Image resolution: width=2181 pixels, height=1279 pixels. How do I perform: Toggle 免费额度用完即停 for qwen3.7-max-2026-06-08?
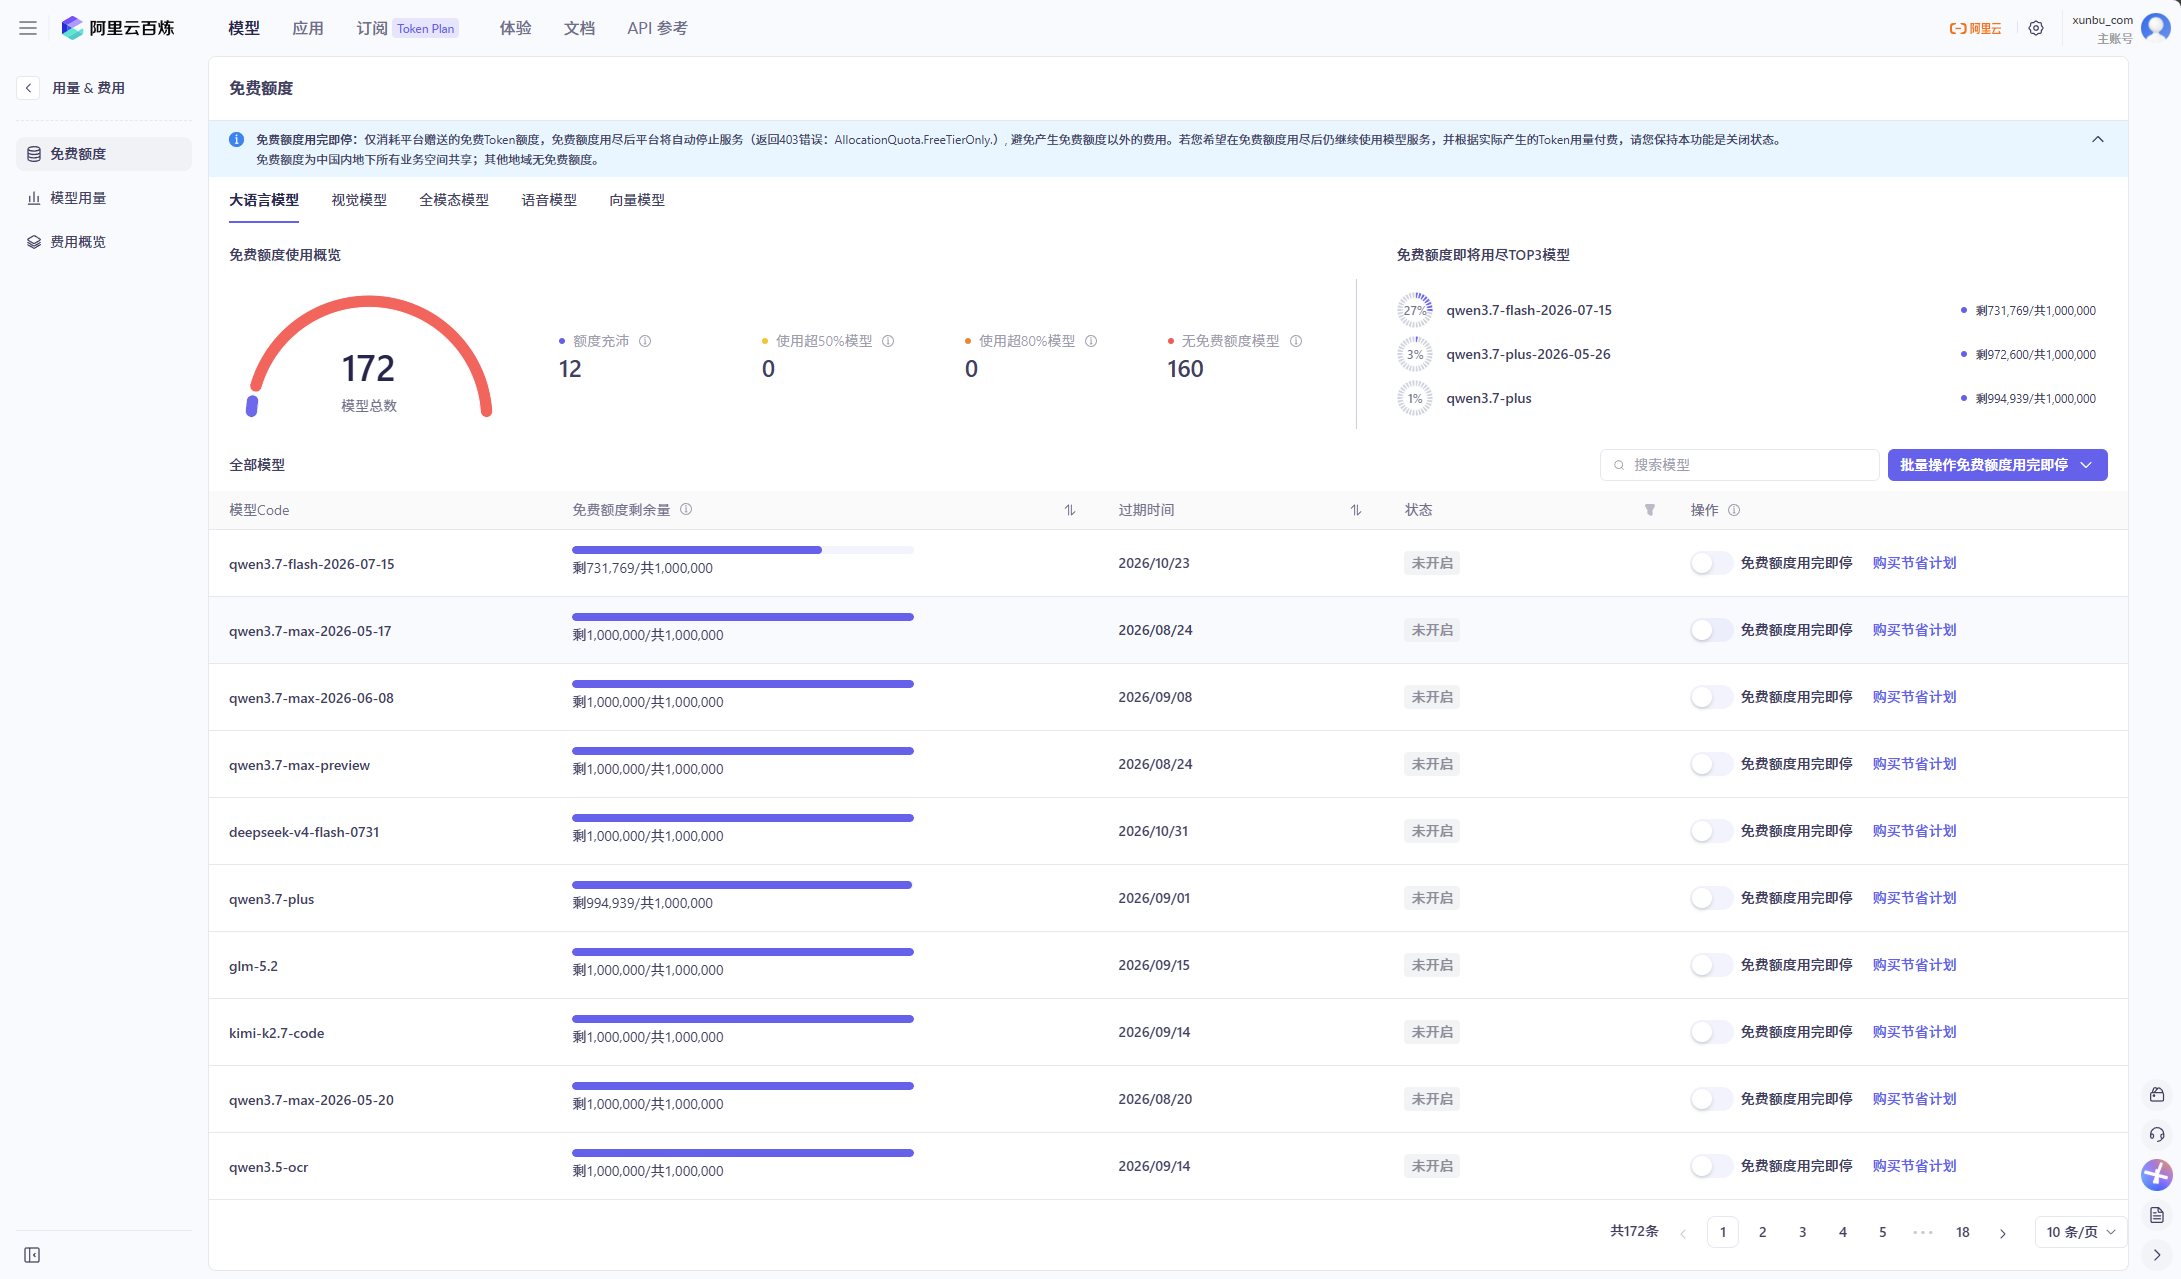(x=1711, y=697)
